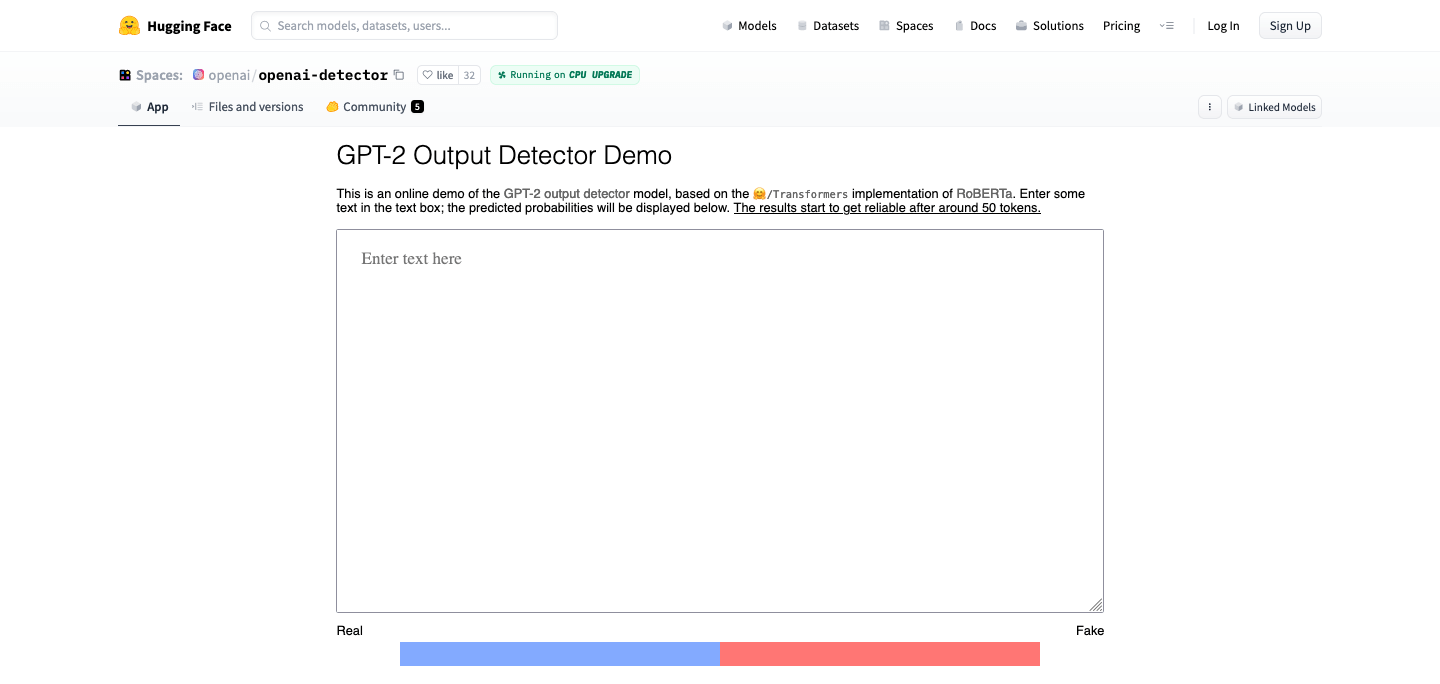This screenshot has width=1440, height=684.
Task: Click the Fake label
Action: point(1090,631)
